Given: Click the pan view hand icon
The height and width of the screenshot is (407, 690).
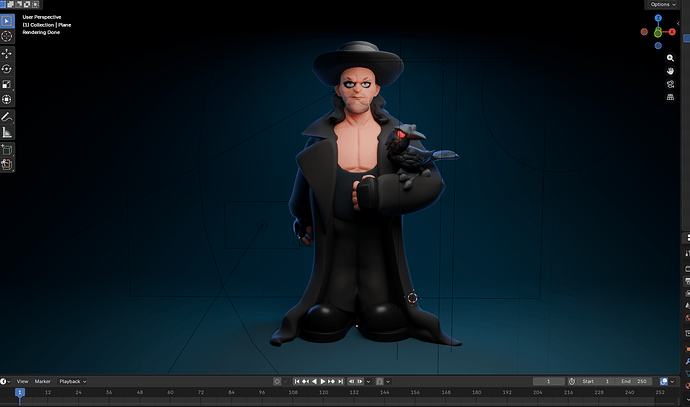Looking at the screenshot, I should click(x=670, y=71).
